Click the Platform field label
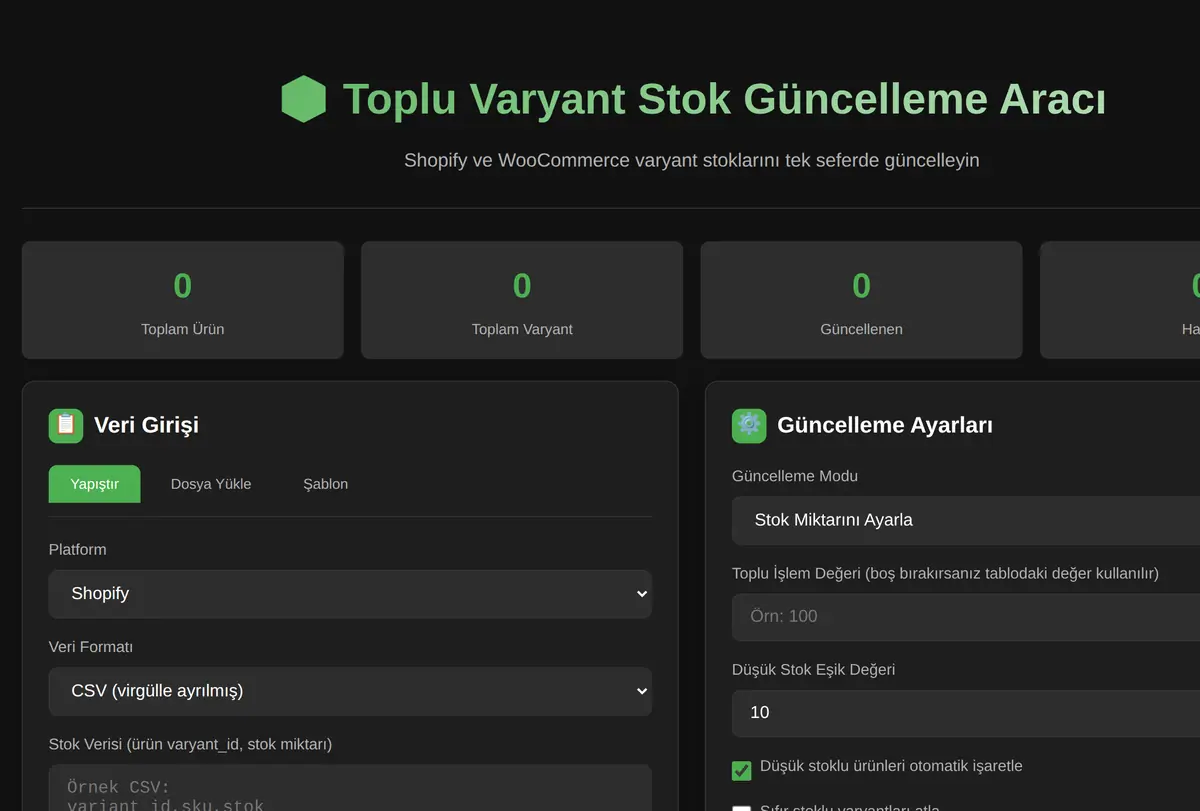 click(x=78, y=550)
